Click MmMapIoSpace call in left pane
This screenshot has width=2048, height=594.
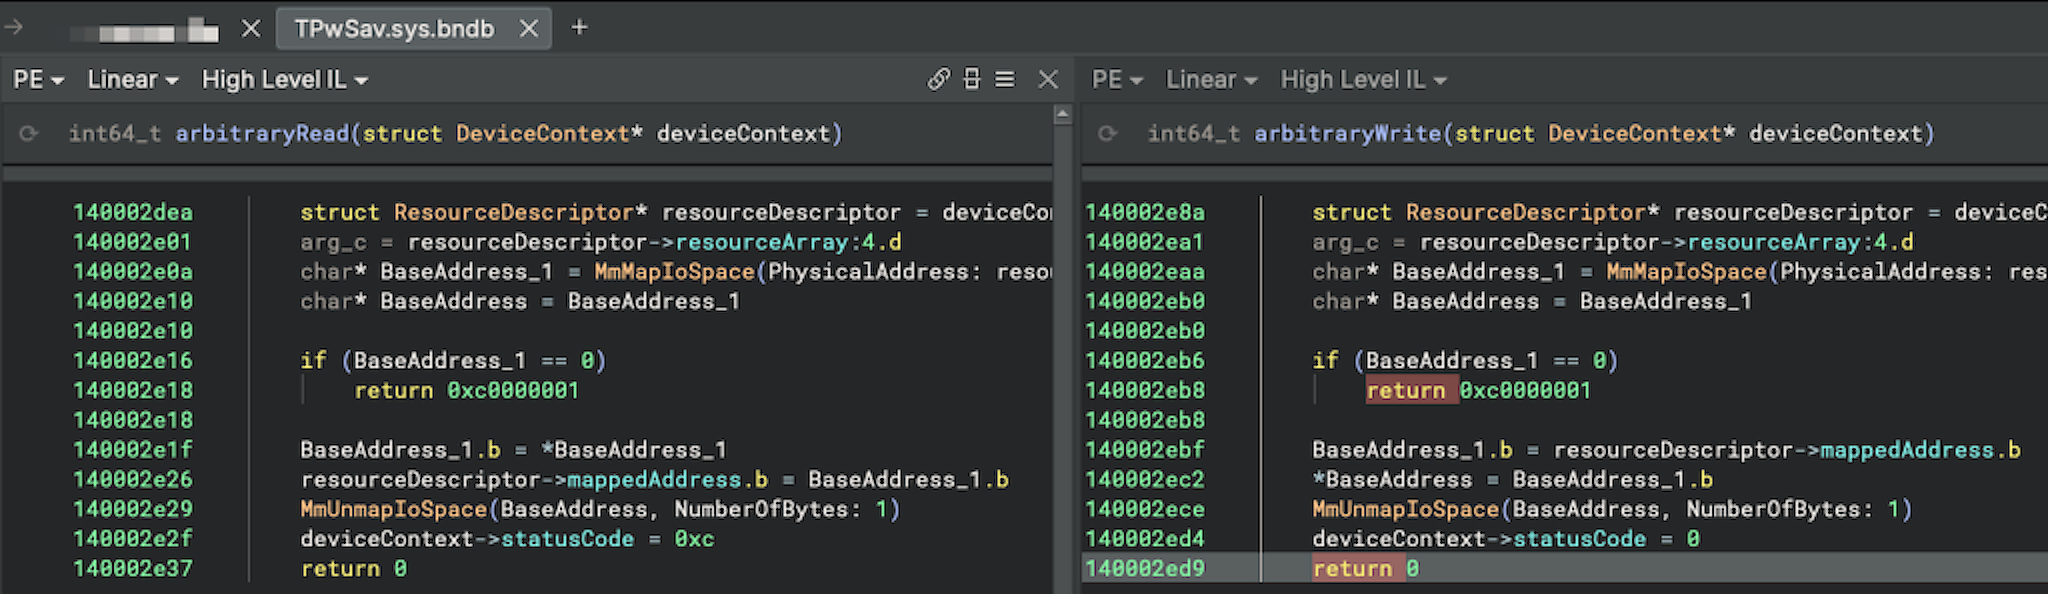[674, 271]
